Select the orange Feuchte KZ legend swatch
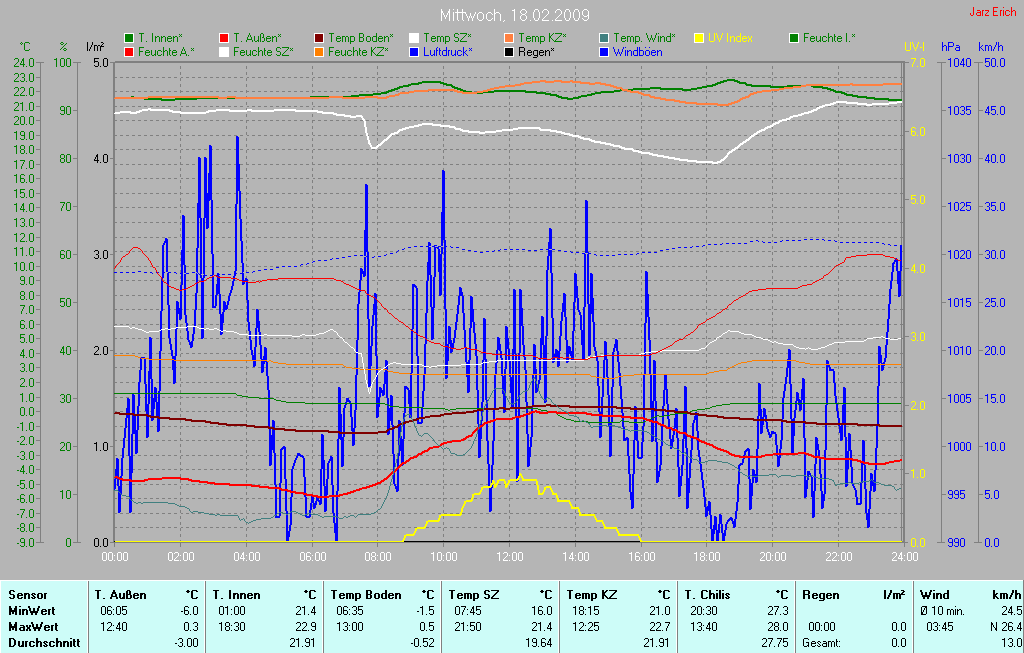 [x=319, y=51]
